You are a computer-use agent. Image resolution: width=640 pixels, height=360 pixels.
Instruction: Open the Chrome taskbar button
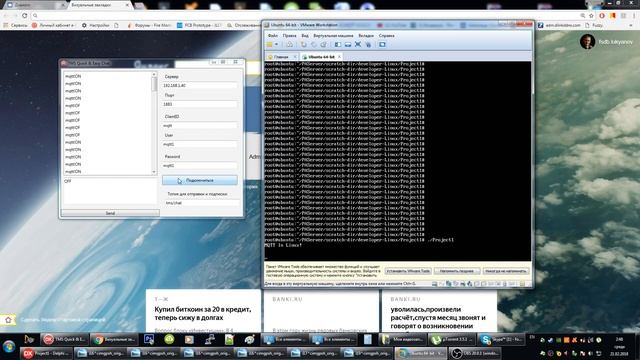coord(114,339)
